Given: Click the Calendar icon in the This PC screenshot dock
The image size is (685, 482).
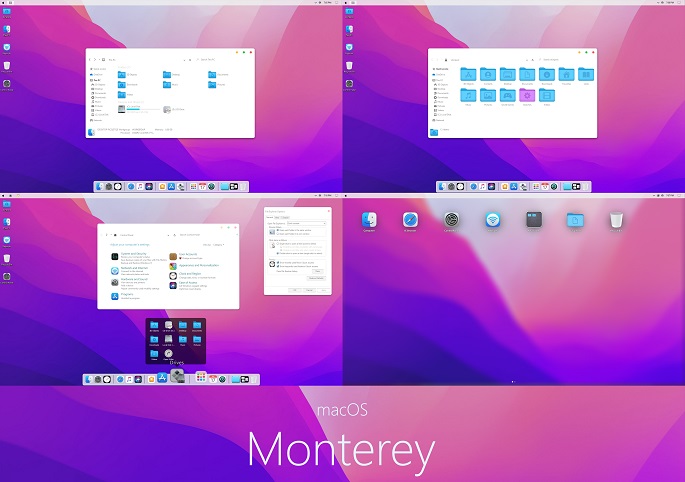Looking at the screenshot, I should pos(202,187).
